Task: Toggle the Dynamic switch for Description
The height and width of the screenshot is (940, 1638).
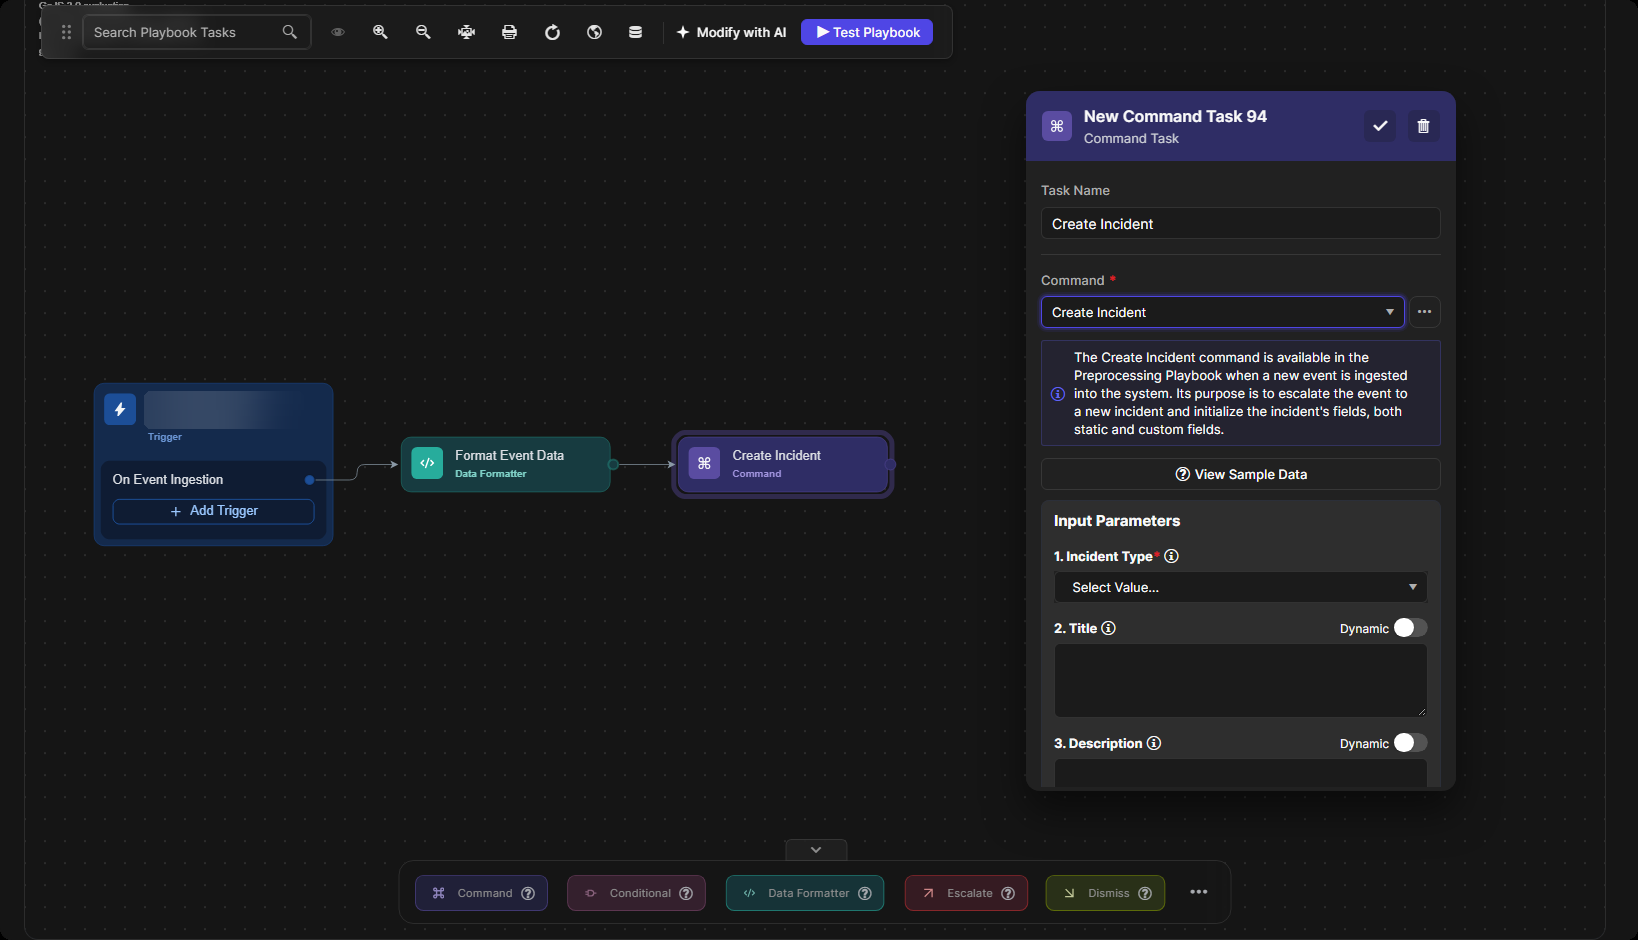Action: pyautogui.click(x=1410, y=743)
